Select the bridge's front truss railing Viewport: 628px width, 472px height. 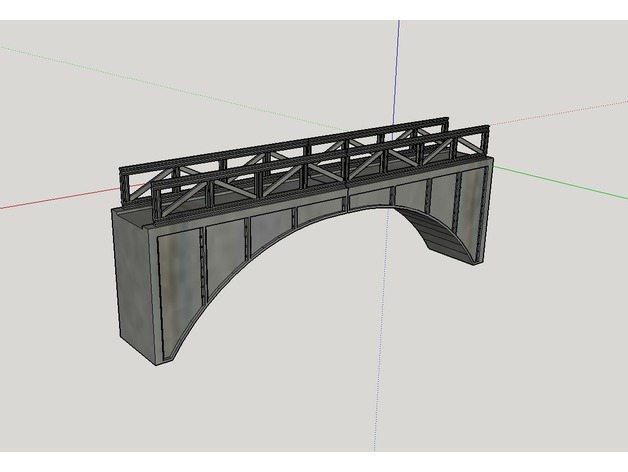(x=300, y=180)
